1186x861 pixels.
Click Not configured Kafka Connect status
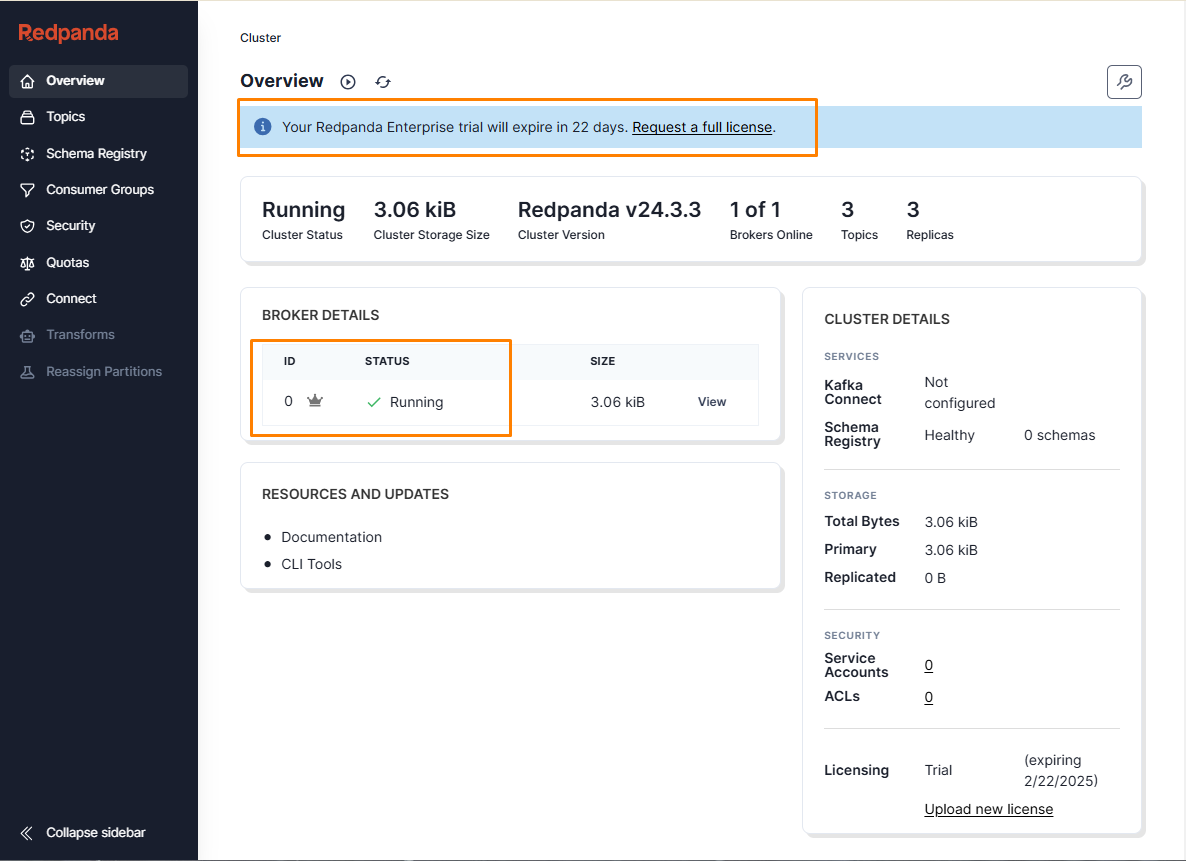(x=960, y=393)
